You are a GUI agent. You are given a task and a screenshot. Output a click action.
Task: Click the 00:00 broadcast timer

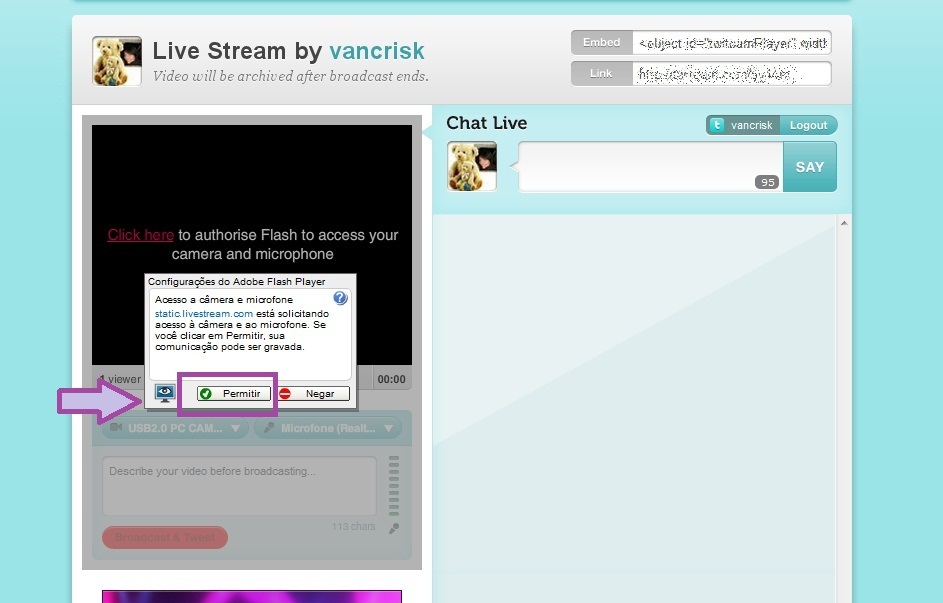tap(392, 379)
